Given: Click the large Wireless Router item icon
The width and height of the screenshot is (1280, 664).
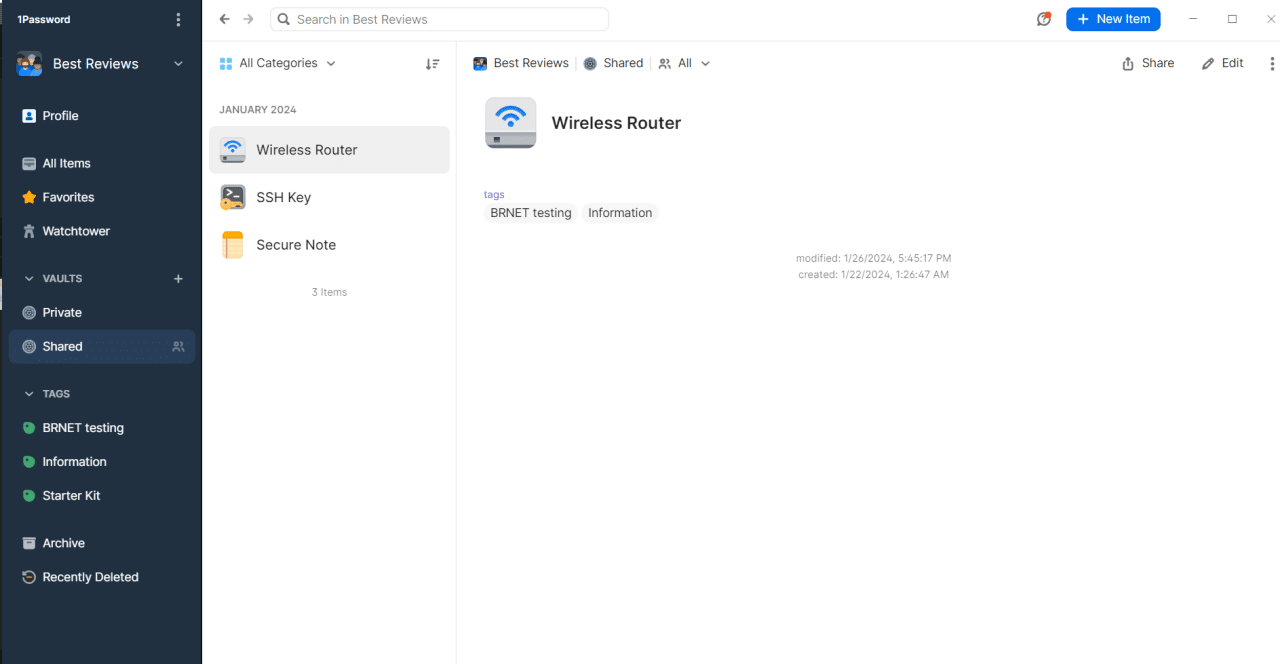Looking at the screenshot, I should click(510, 123).
